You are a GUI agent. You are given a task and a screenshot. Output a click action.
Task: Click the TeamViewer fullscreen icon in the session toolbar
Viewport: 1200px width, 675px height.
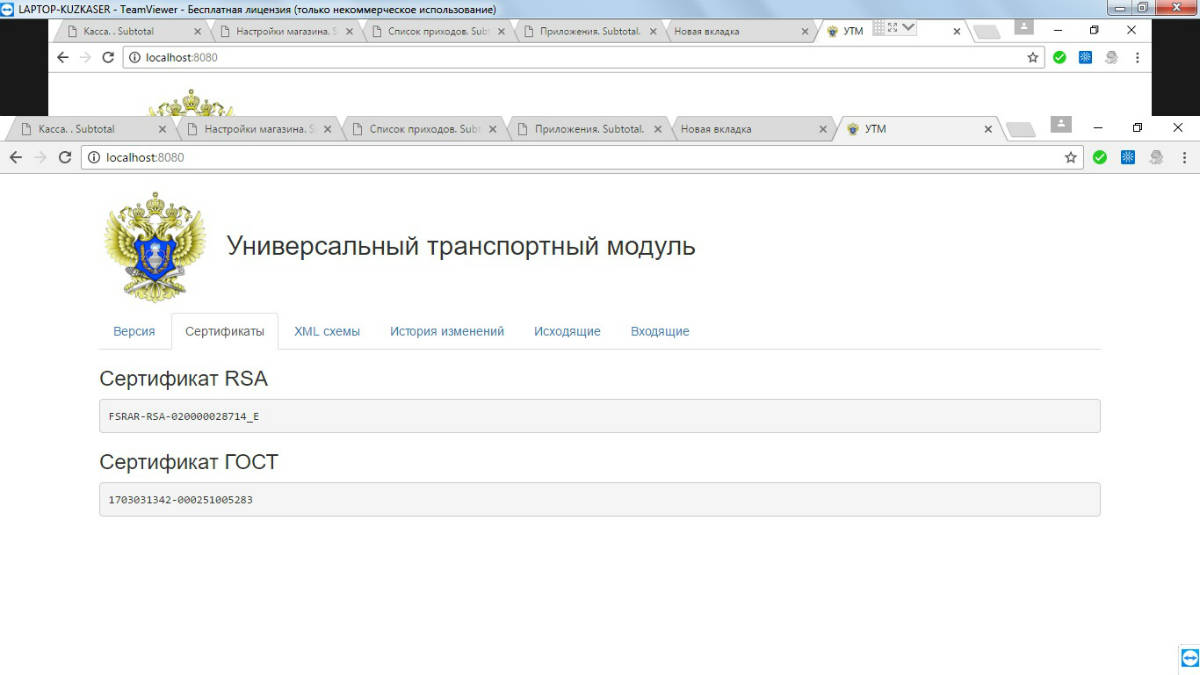tap(893, 28)
